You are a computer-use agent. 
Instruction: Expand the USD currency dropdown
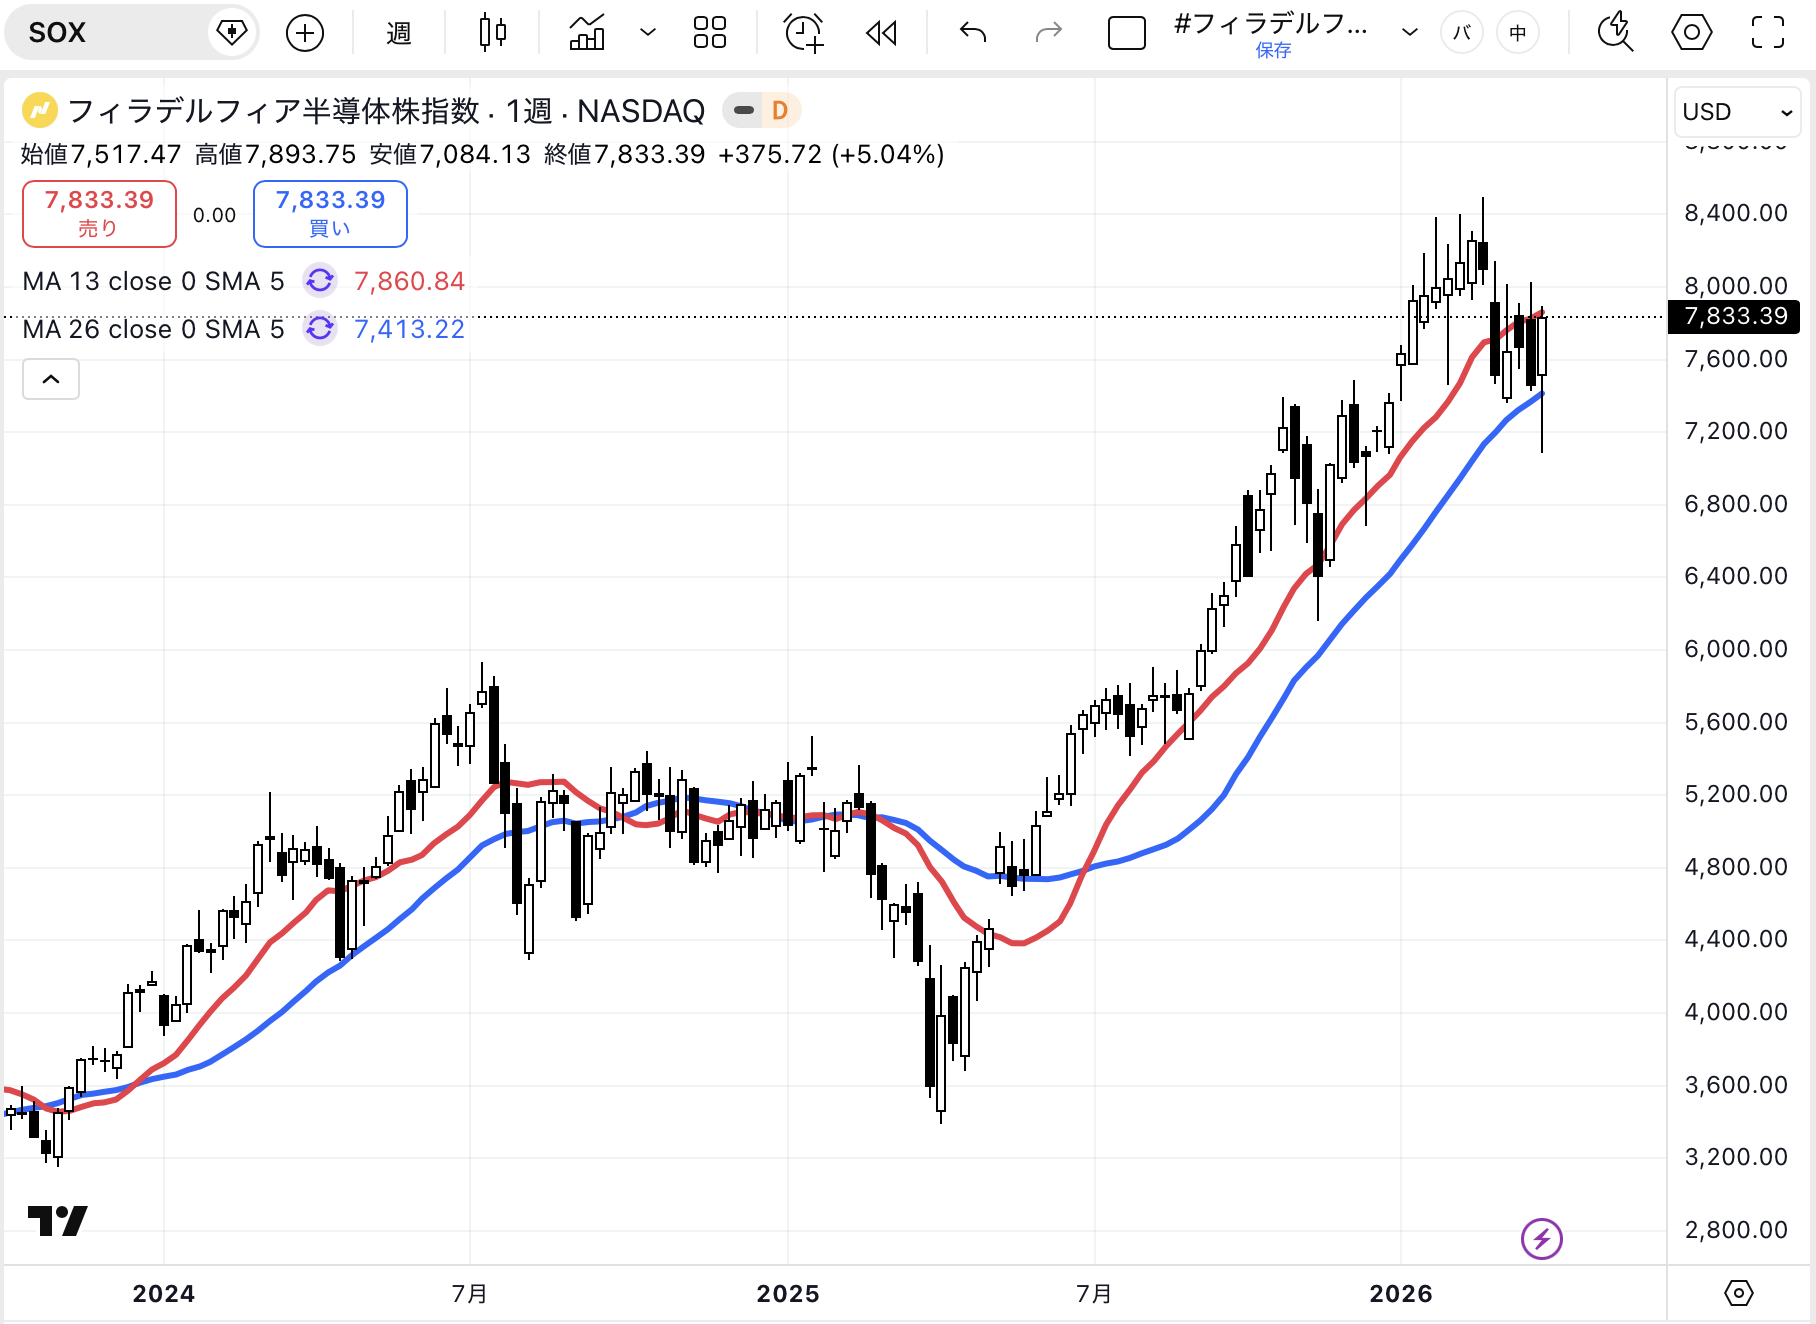click(x=1736, y=112)
